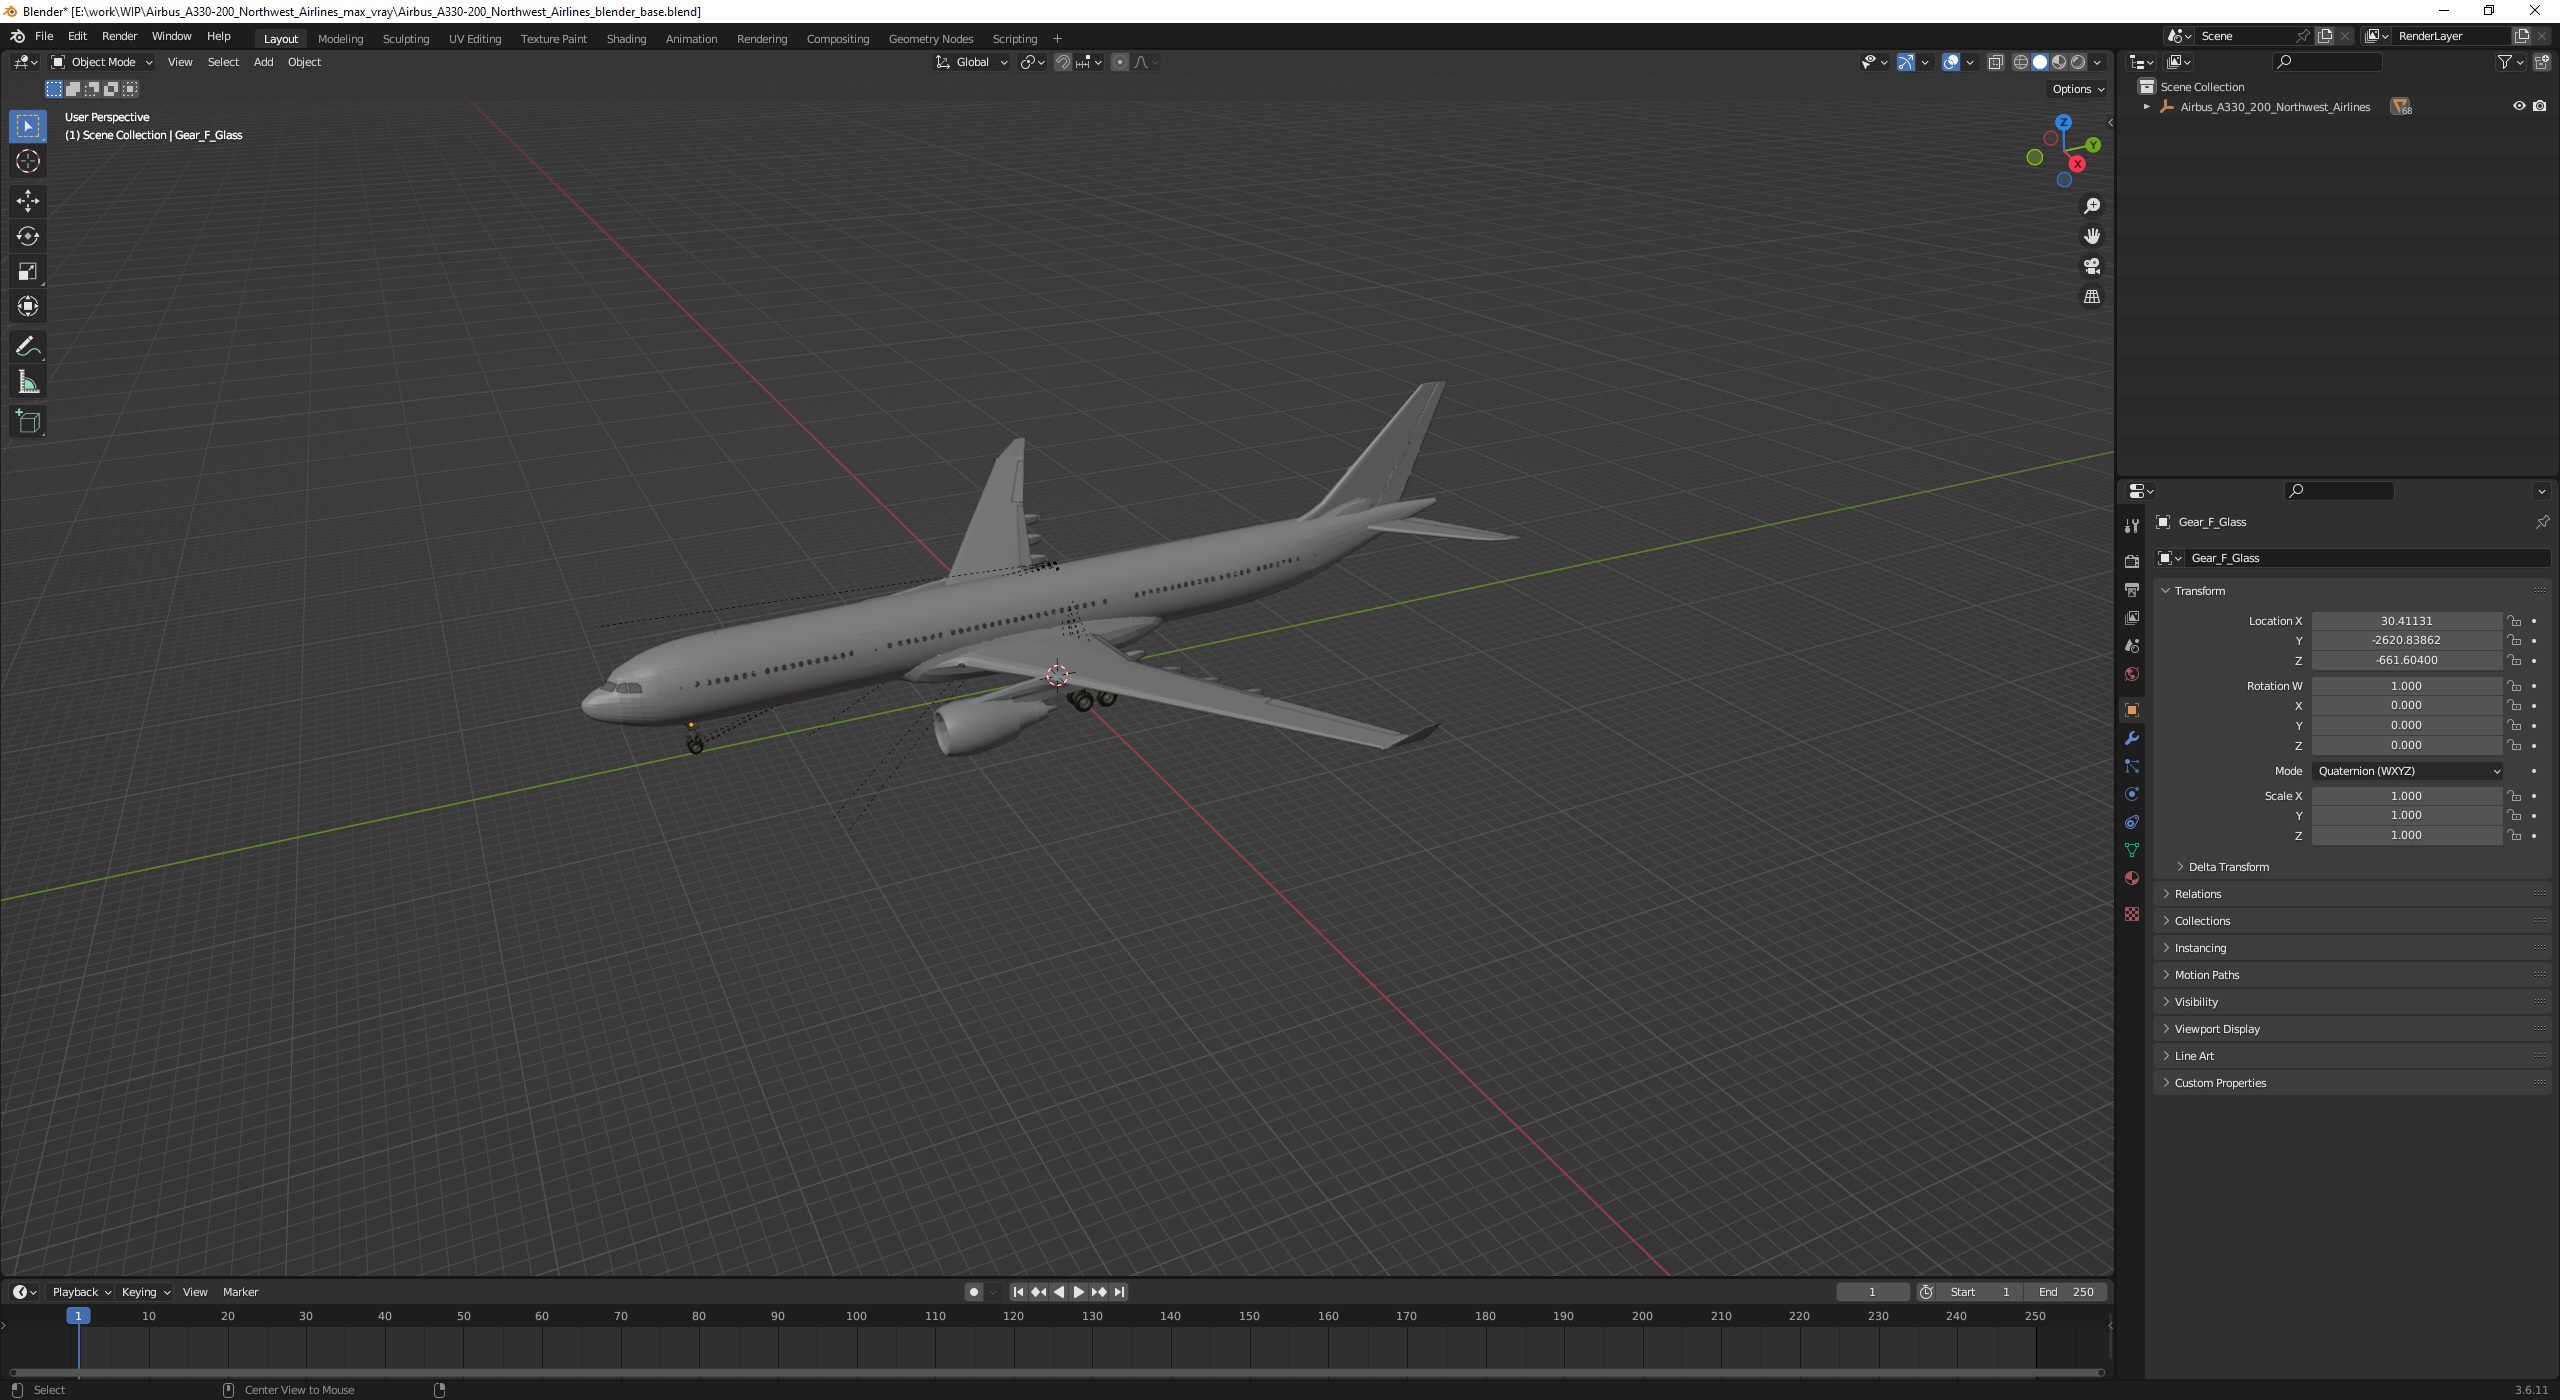The height and width of the screenshot is (1400, 2560).
Task: Activate the Move tool
Action: click(x=28, y=201)
